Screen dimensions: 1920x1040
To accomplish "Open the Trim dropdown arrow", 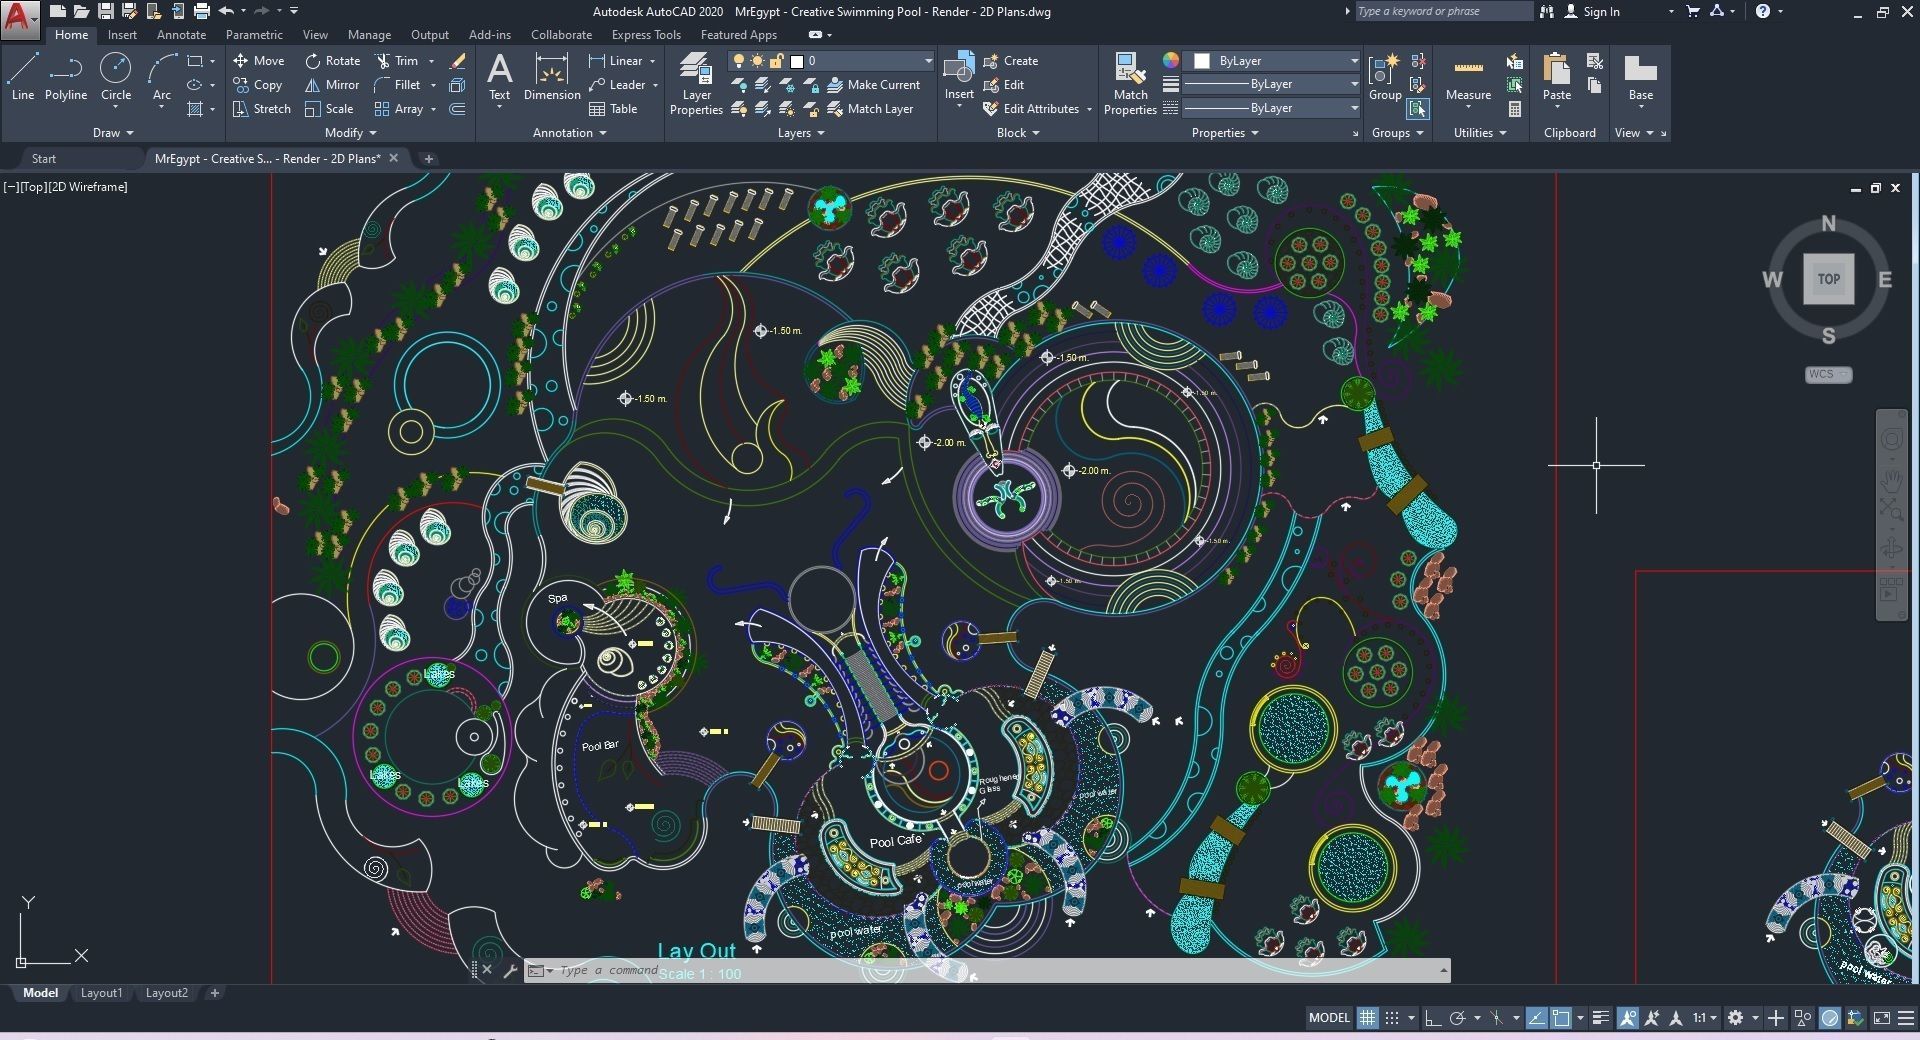I will (x=432, y=61).
